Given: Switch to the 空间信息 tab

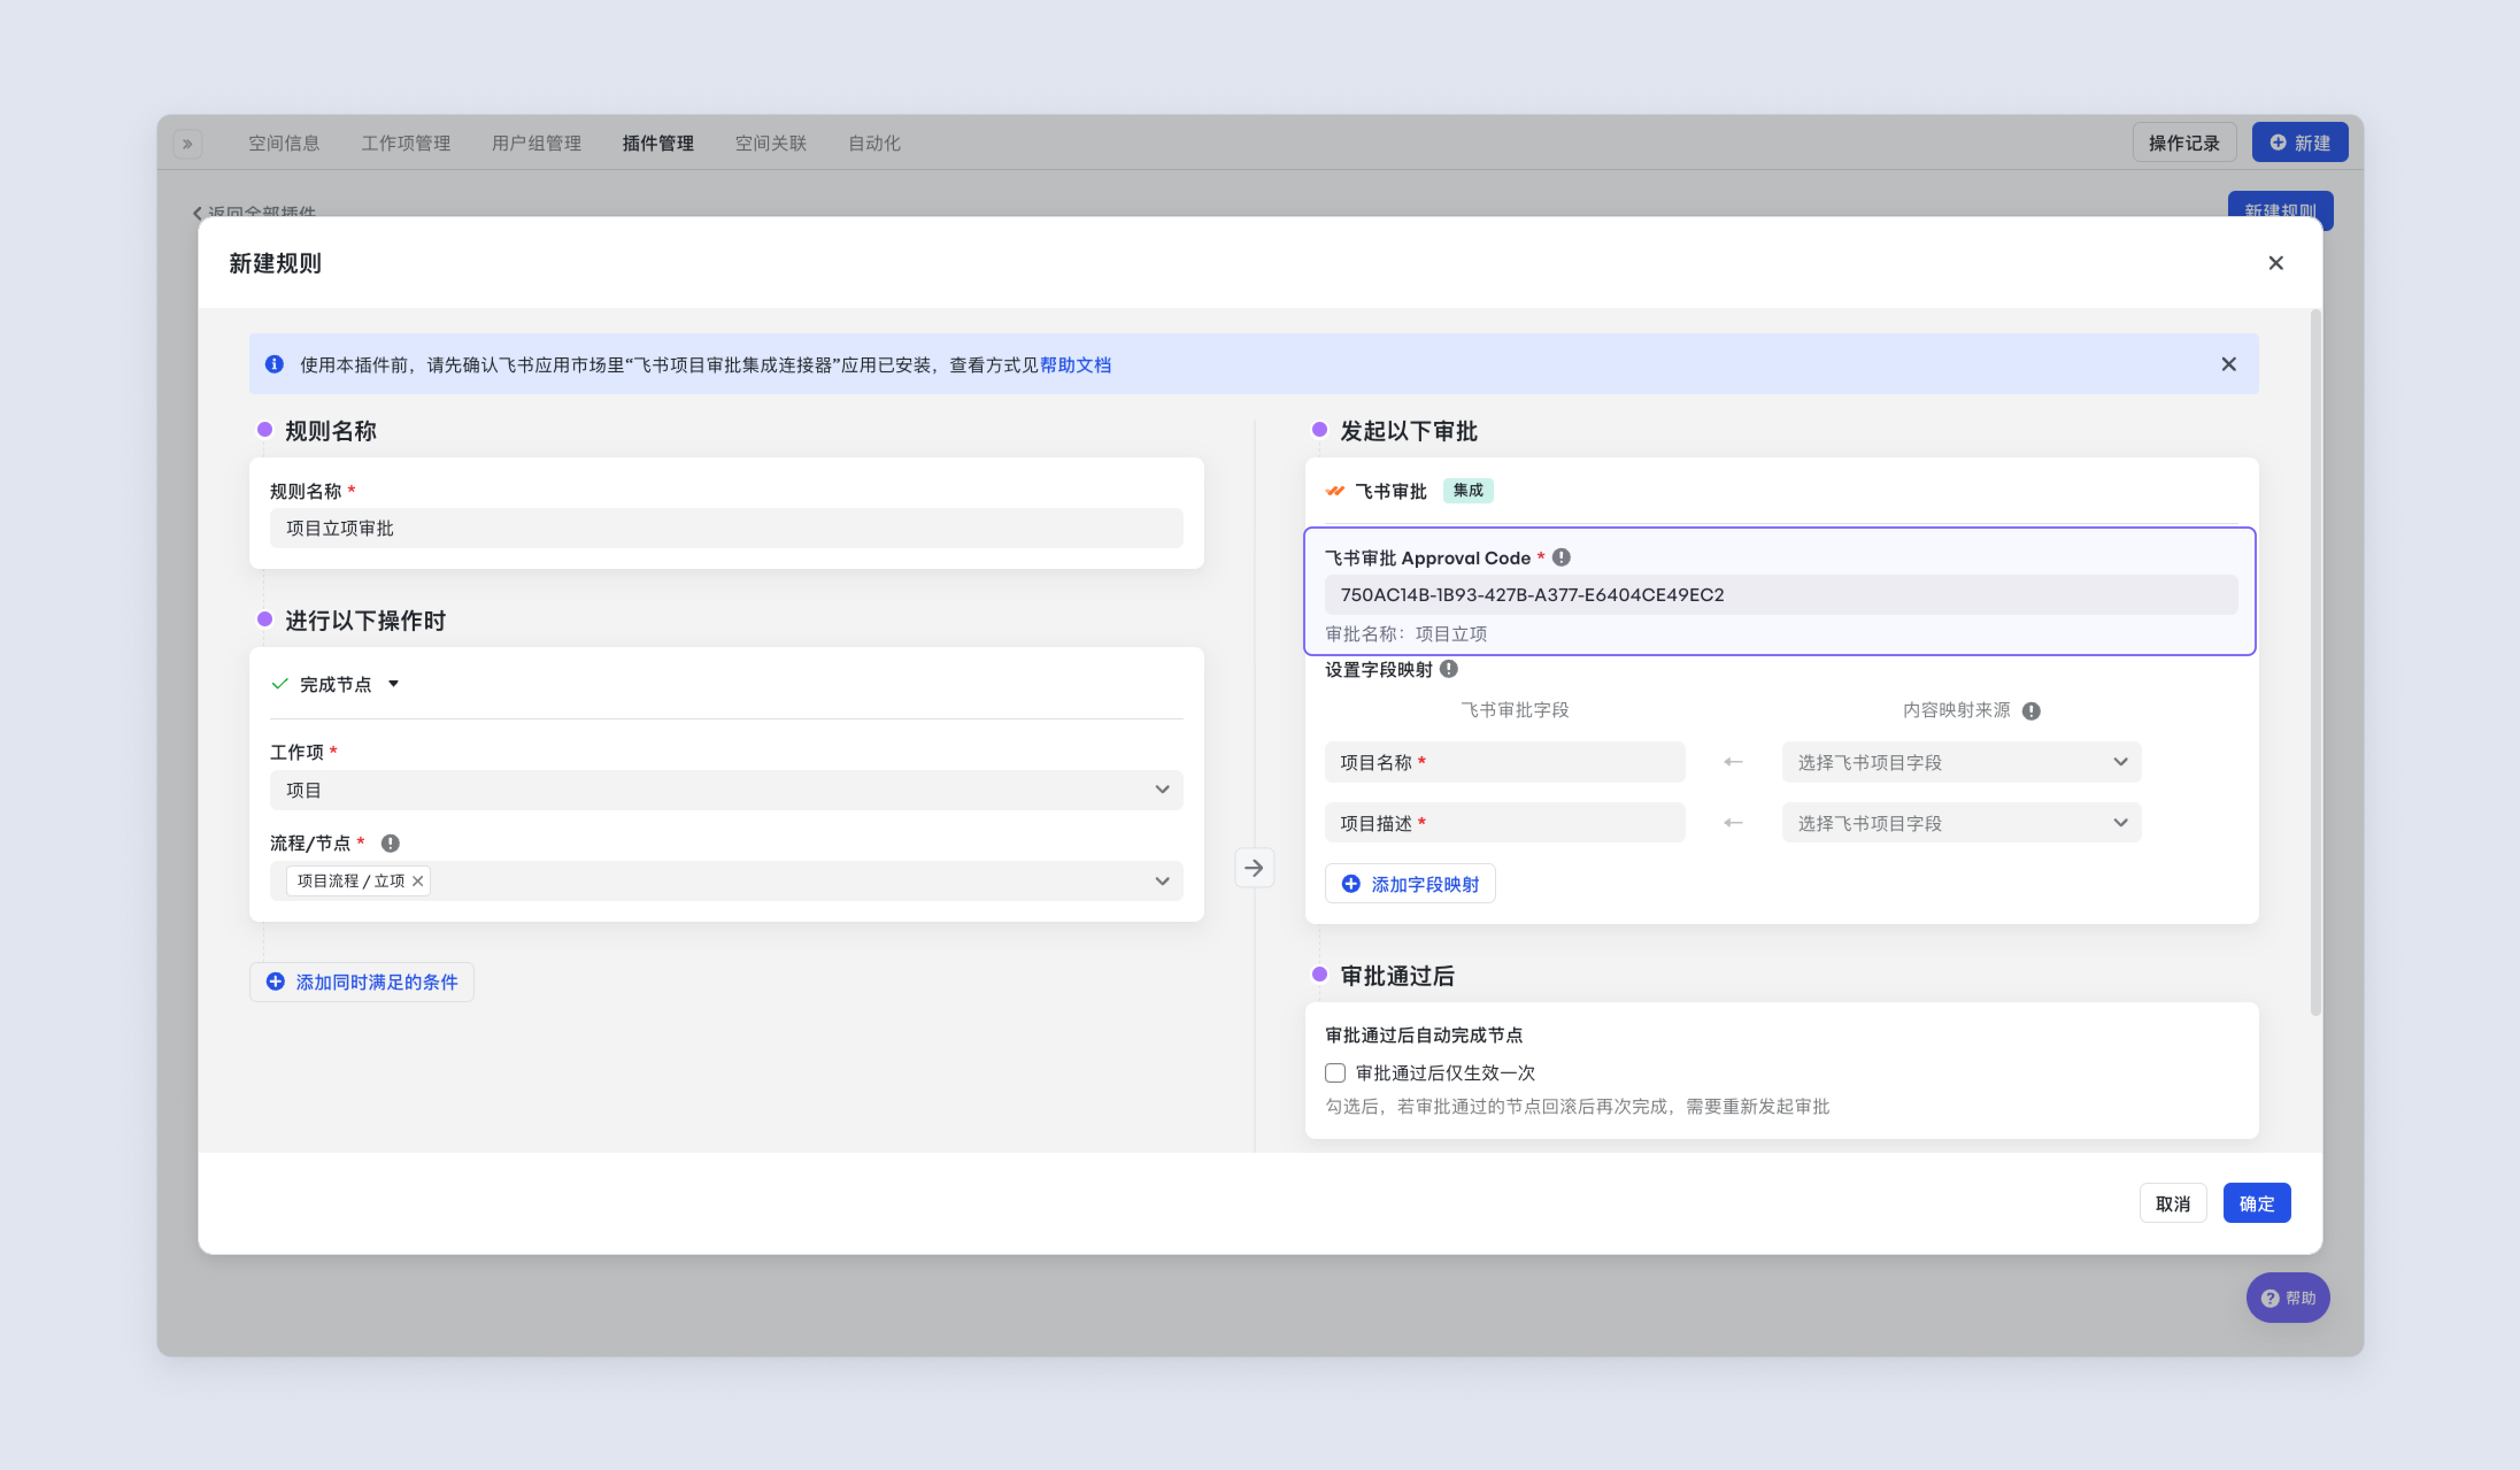Looking at the screenshot, I should click(x=284, y=143).
